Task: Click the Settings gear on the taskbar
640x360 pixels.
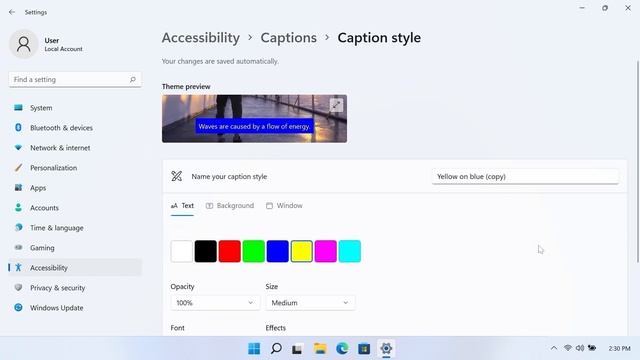Action: pyautogui.click(x=386, y=349)
